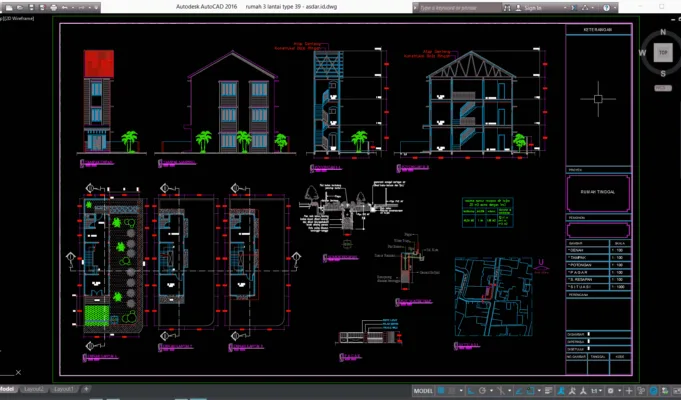Toggle the drawing grid display

click(441, 391)
